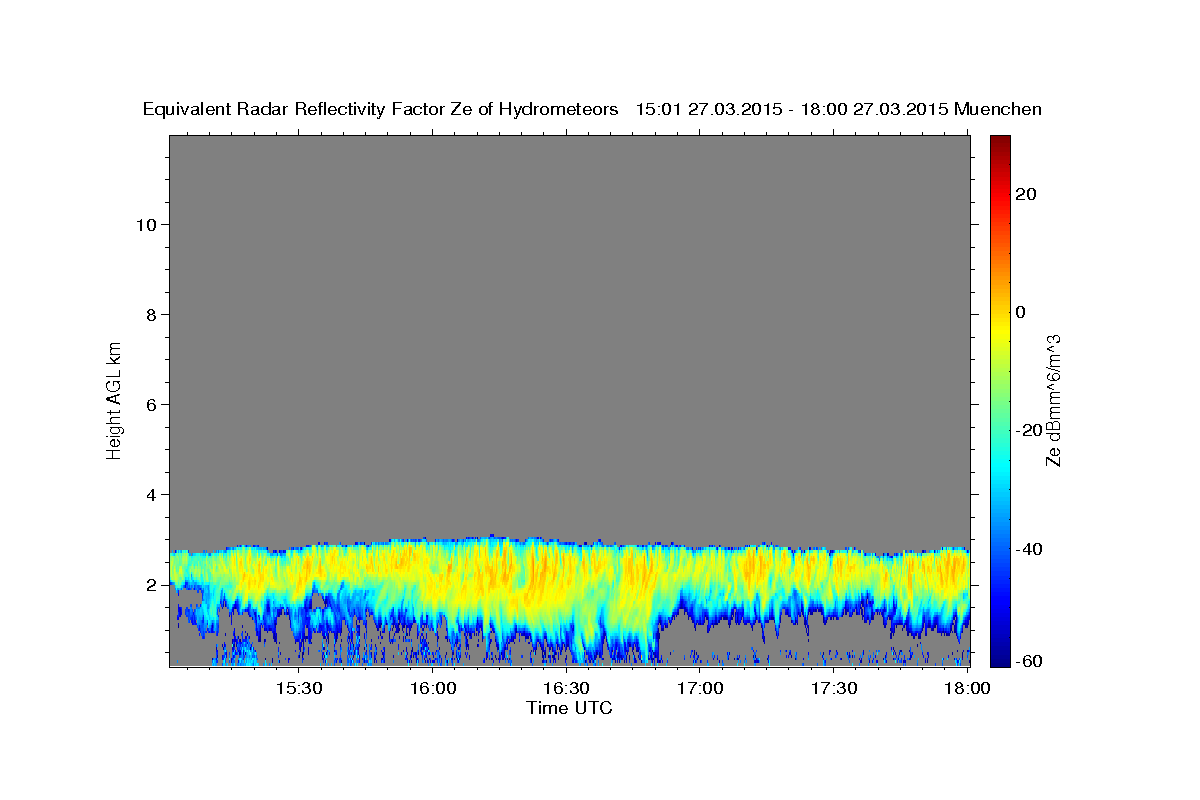The width and height of the screenshot is (1200, 800).
Task: Click the '16:00' time tick label
Action: (x=432, y=688)
